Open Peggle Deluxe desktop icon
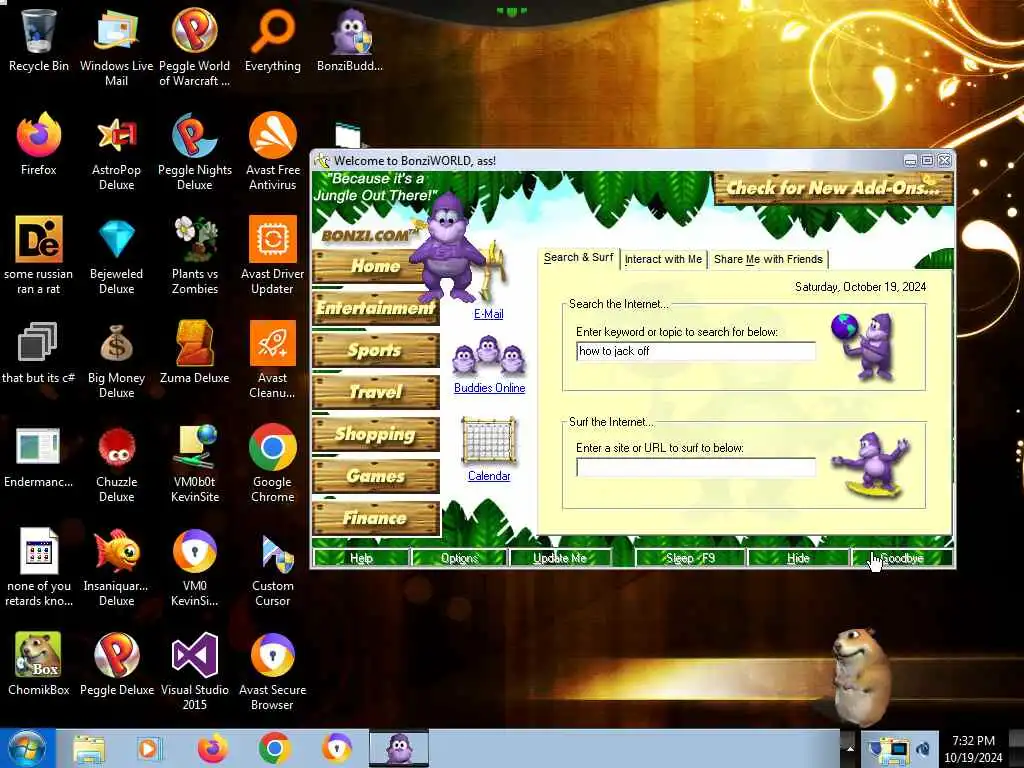This screenshot has width=1024, height=768. click(x=116, y=664)
